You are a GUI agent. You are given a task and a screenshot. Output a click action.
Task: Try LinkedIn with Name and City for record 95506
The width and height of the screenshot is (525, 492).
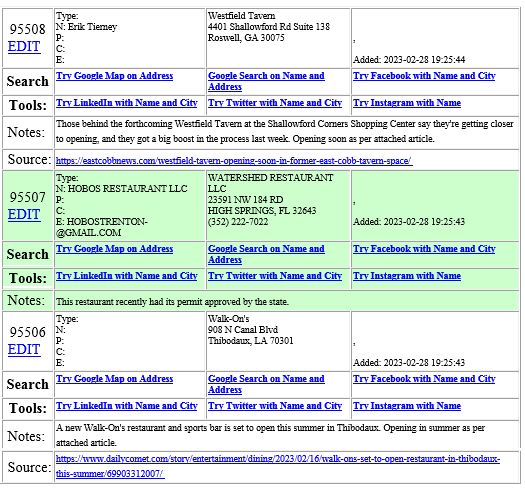127,406
